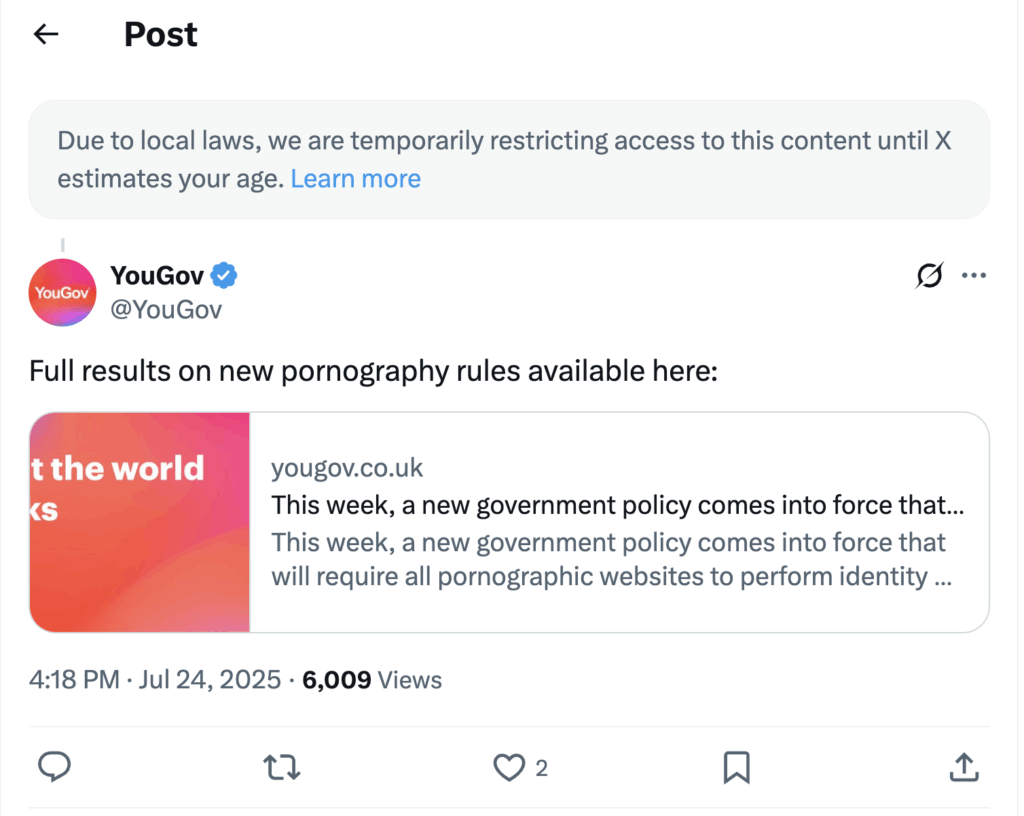Repost this YouGov post

(280, 767)
